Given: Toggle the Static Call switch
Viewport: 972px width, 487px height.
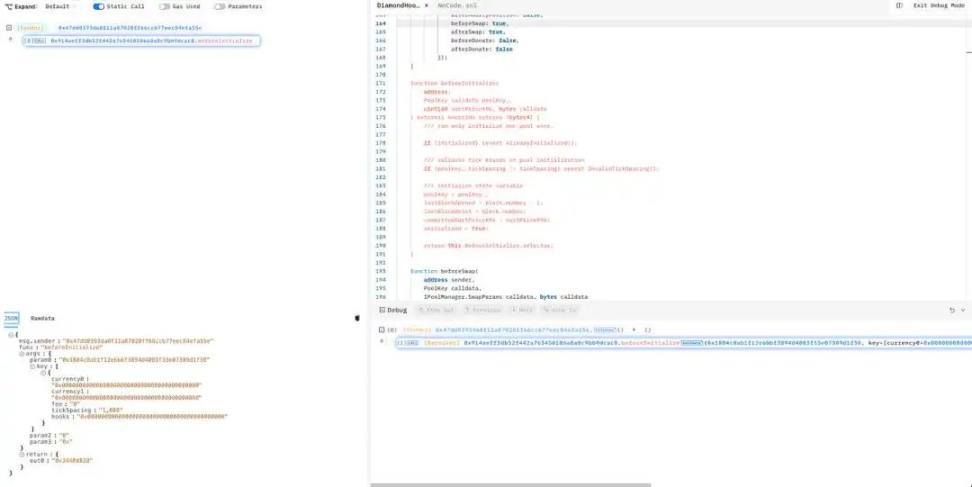Looking at the screenshot, I should point(99,6).
